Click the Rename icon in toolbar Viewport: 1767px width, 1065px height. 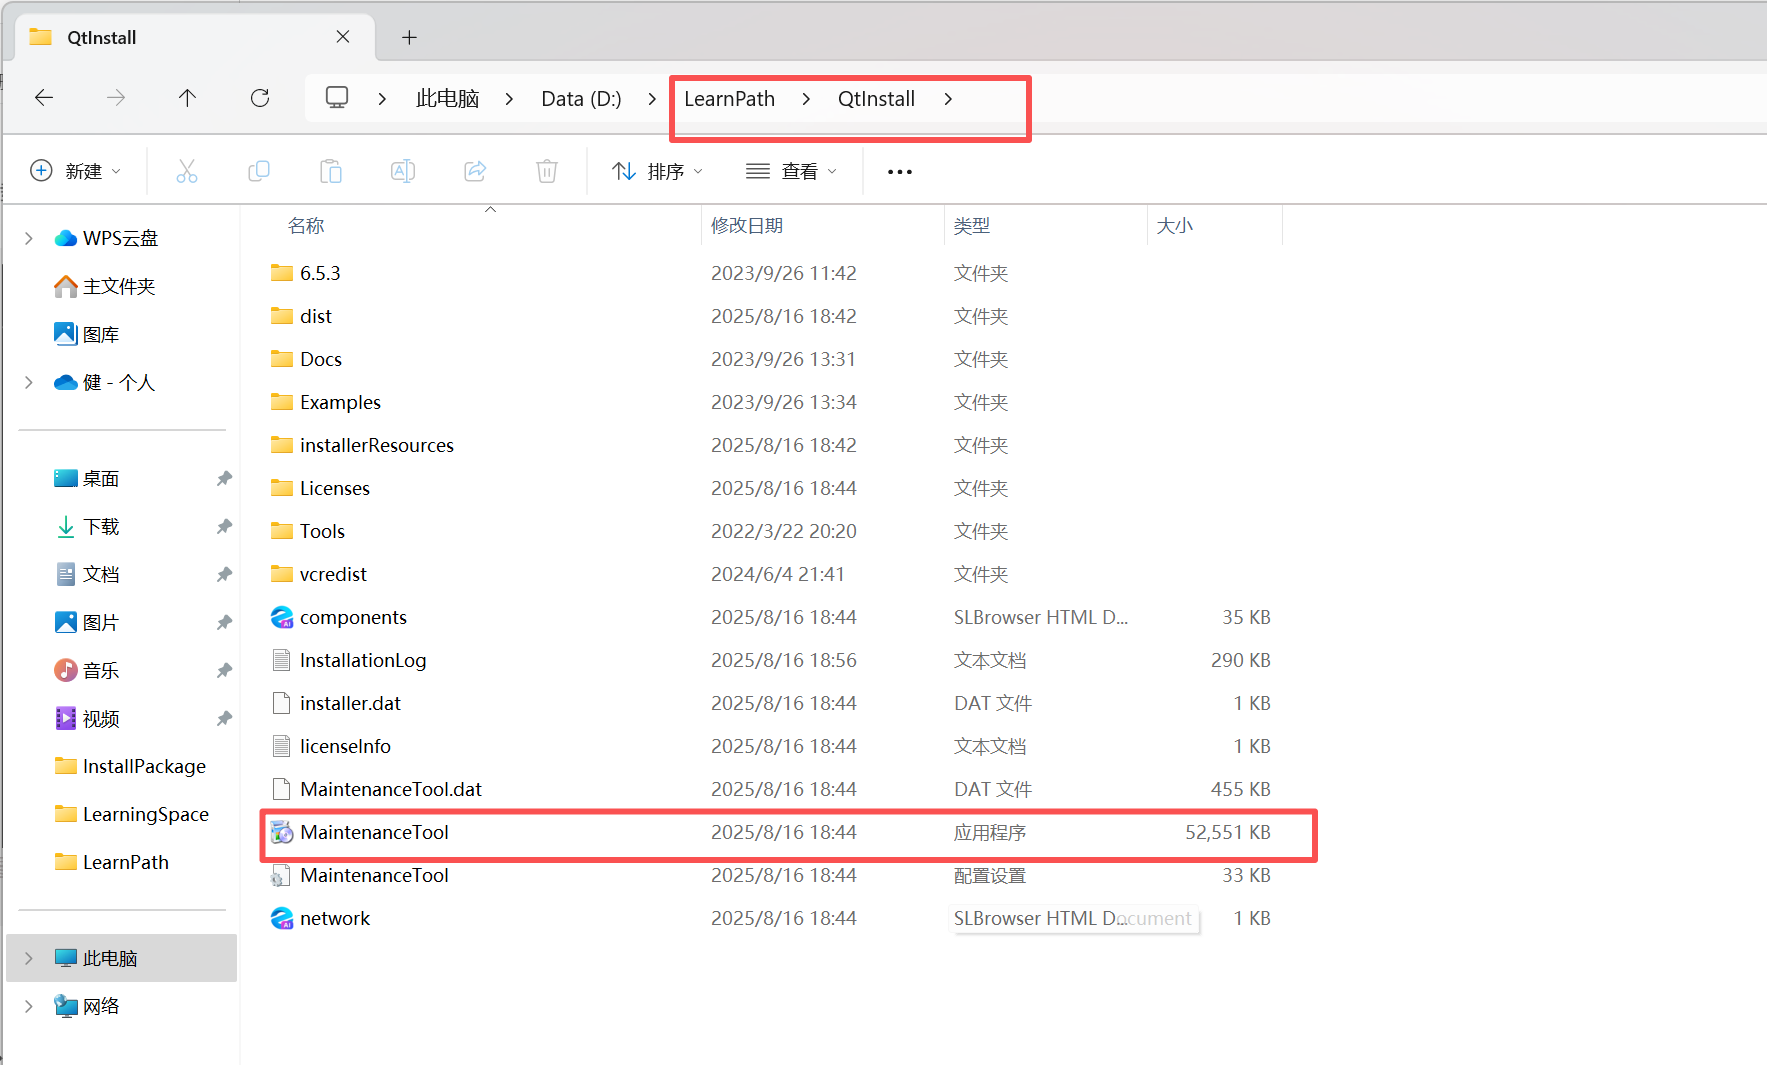pyautogui.click(x=403, y=171)
